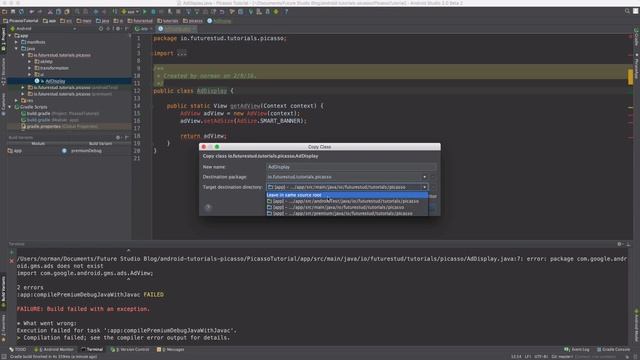Click line 12 public class AdDisplay in editor
The width and height of the screenshot is (640, 360).
(193, 91)
